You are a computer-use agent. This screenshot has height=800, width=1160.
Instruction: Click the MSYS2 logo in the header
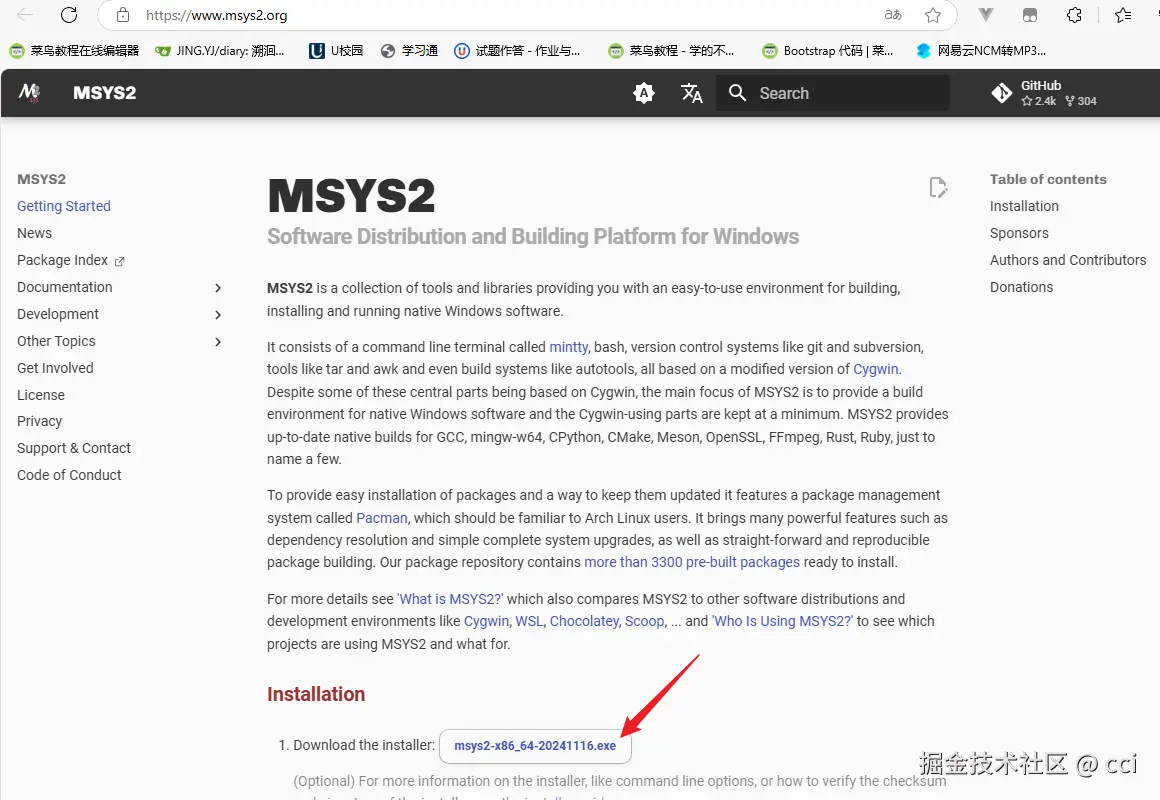click(30, 93)
